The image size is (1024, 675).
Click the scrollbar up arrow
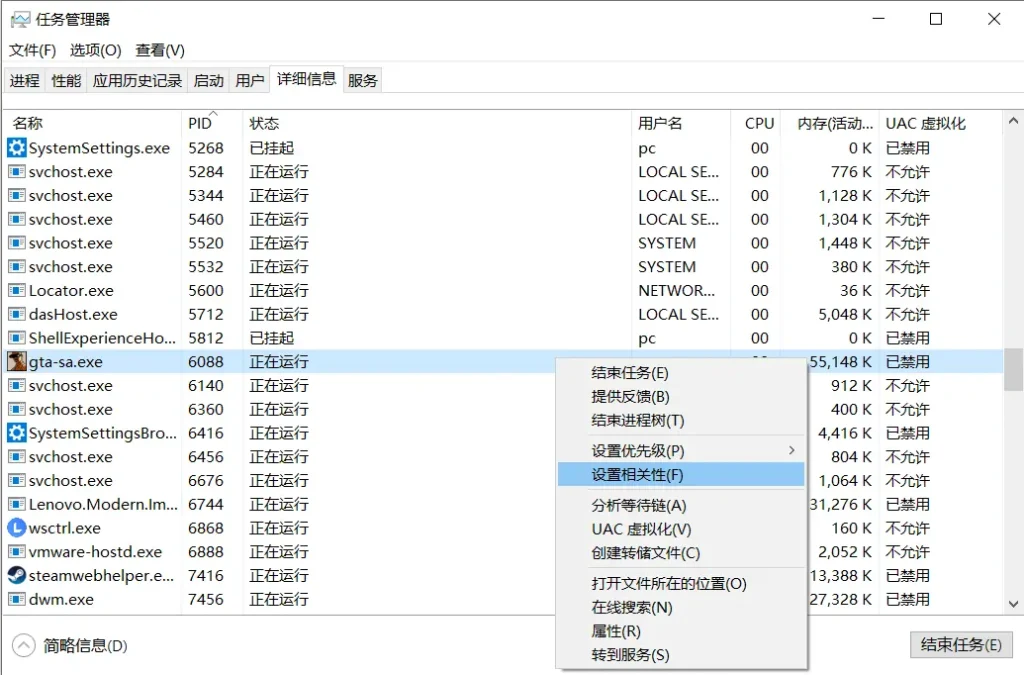point(1013,120)
